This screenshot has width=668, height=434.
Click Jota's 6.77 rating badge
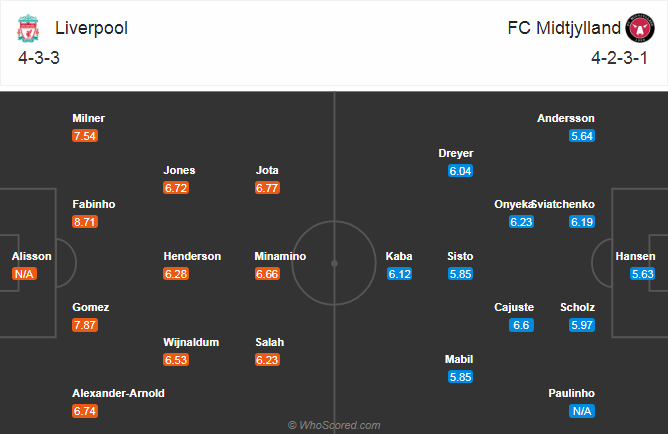(x=269, y=187)
